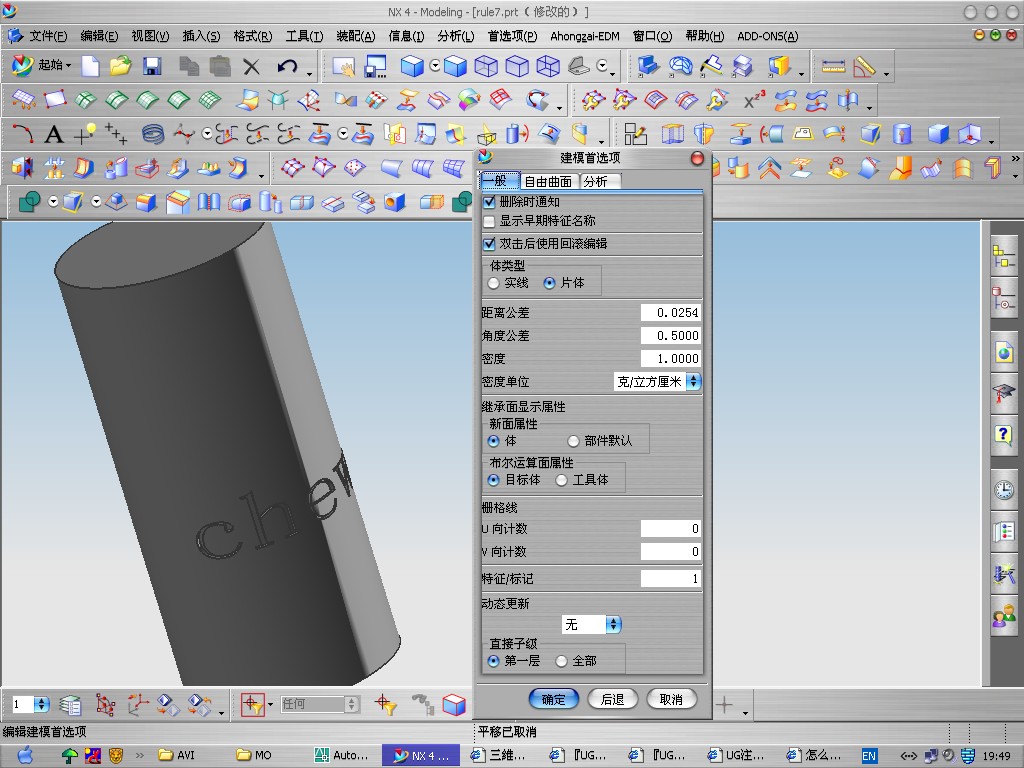
Task: Switch to the 自由曲面 tab
Action: coord(548,182)
